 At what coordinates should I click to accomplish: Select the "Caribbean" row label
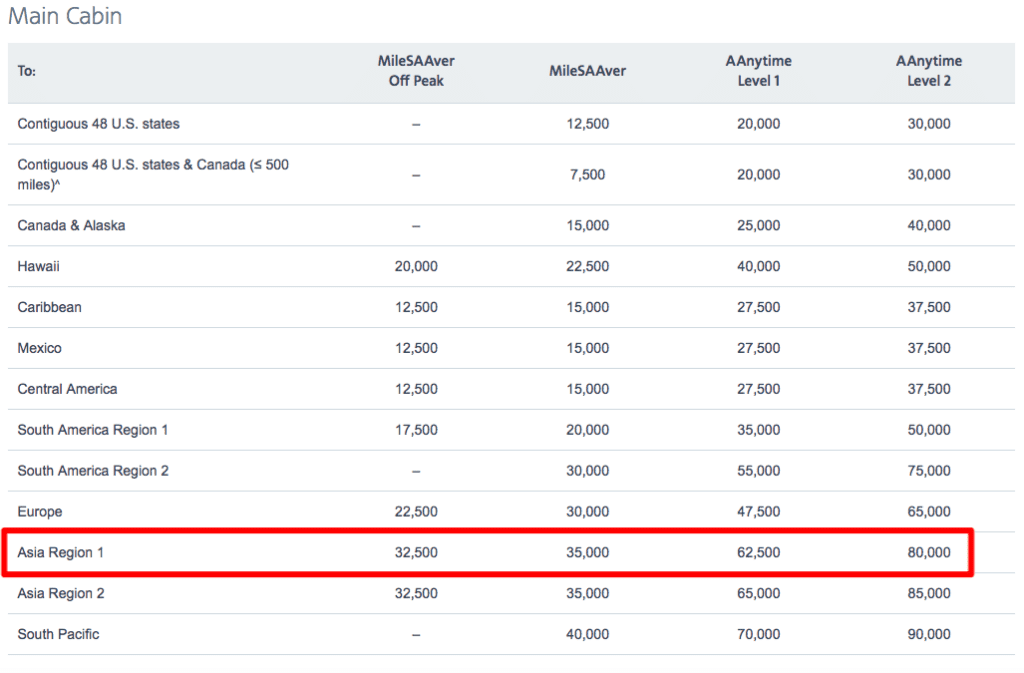click(x=49, y=307)
